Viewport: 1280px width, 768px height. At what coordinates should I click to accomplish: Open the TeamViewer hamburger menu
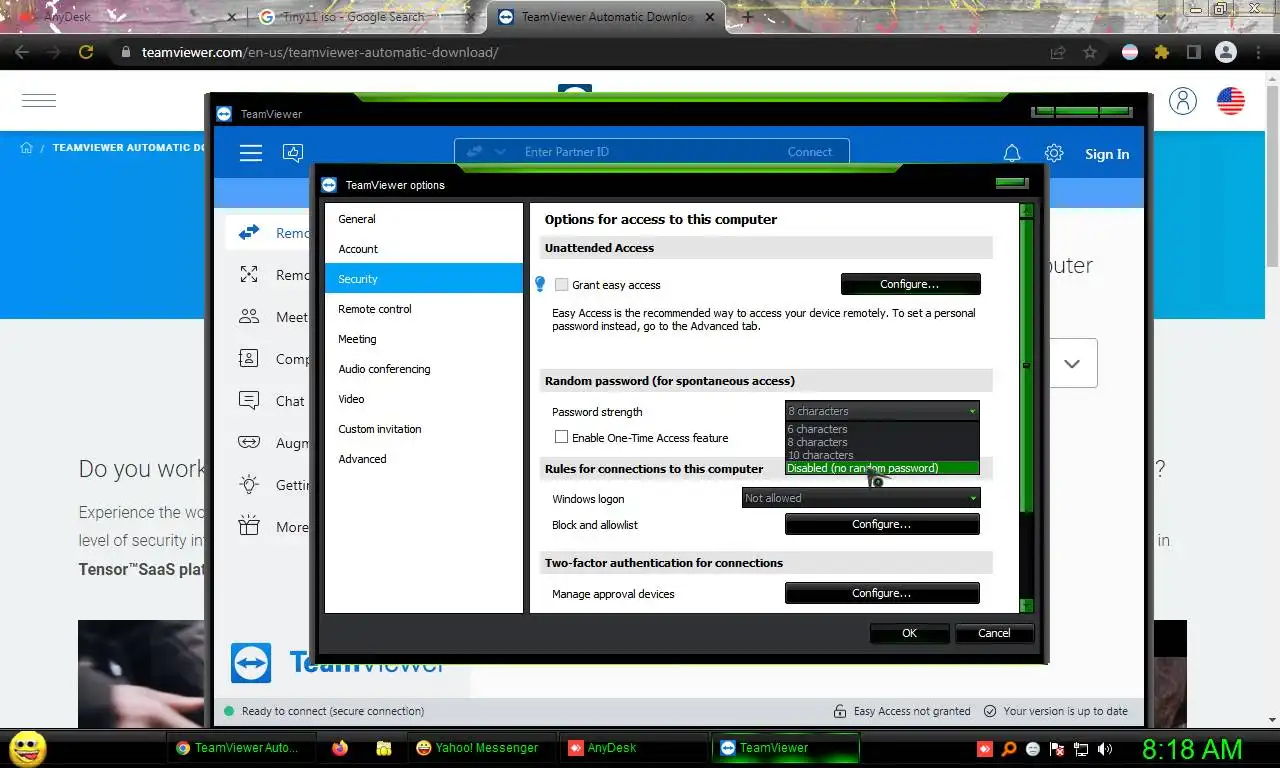[x=251, y=153]
